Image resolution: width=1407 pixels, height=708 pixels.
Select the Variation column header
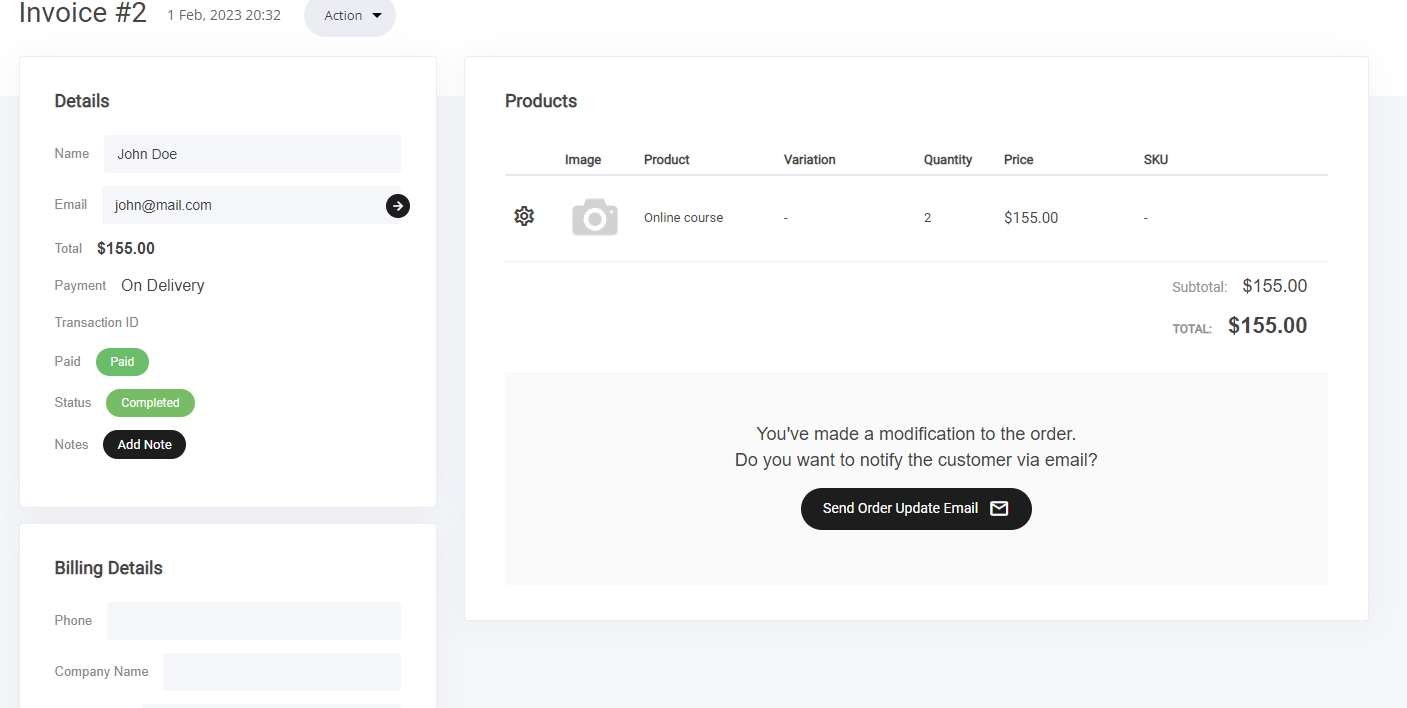(x=809, y=160)
